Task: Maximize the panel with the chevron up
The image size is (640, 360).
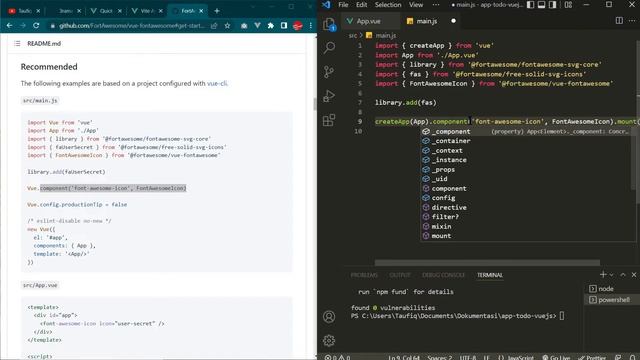Action: (x=623, y=275)
